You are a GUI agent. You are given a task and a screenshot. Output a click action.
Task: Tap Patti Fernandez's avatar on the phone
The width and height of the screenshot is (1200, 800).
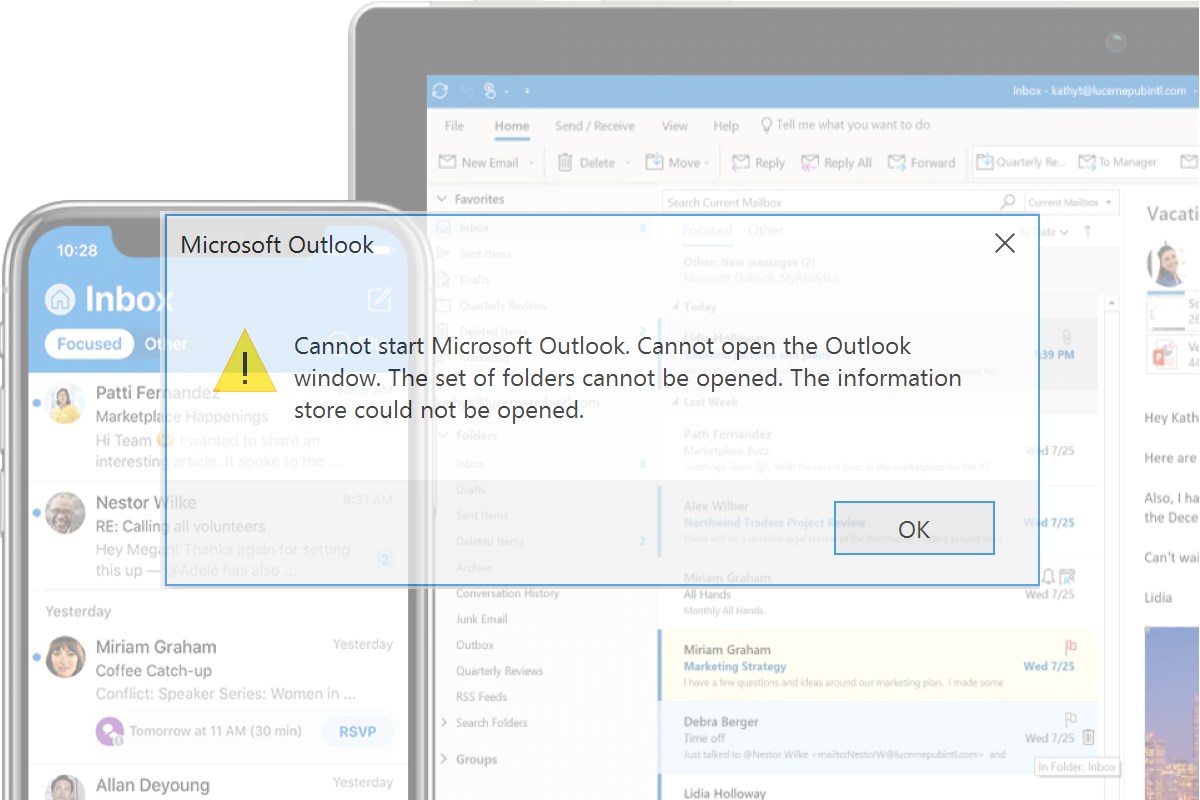click(x=66, y=402)
